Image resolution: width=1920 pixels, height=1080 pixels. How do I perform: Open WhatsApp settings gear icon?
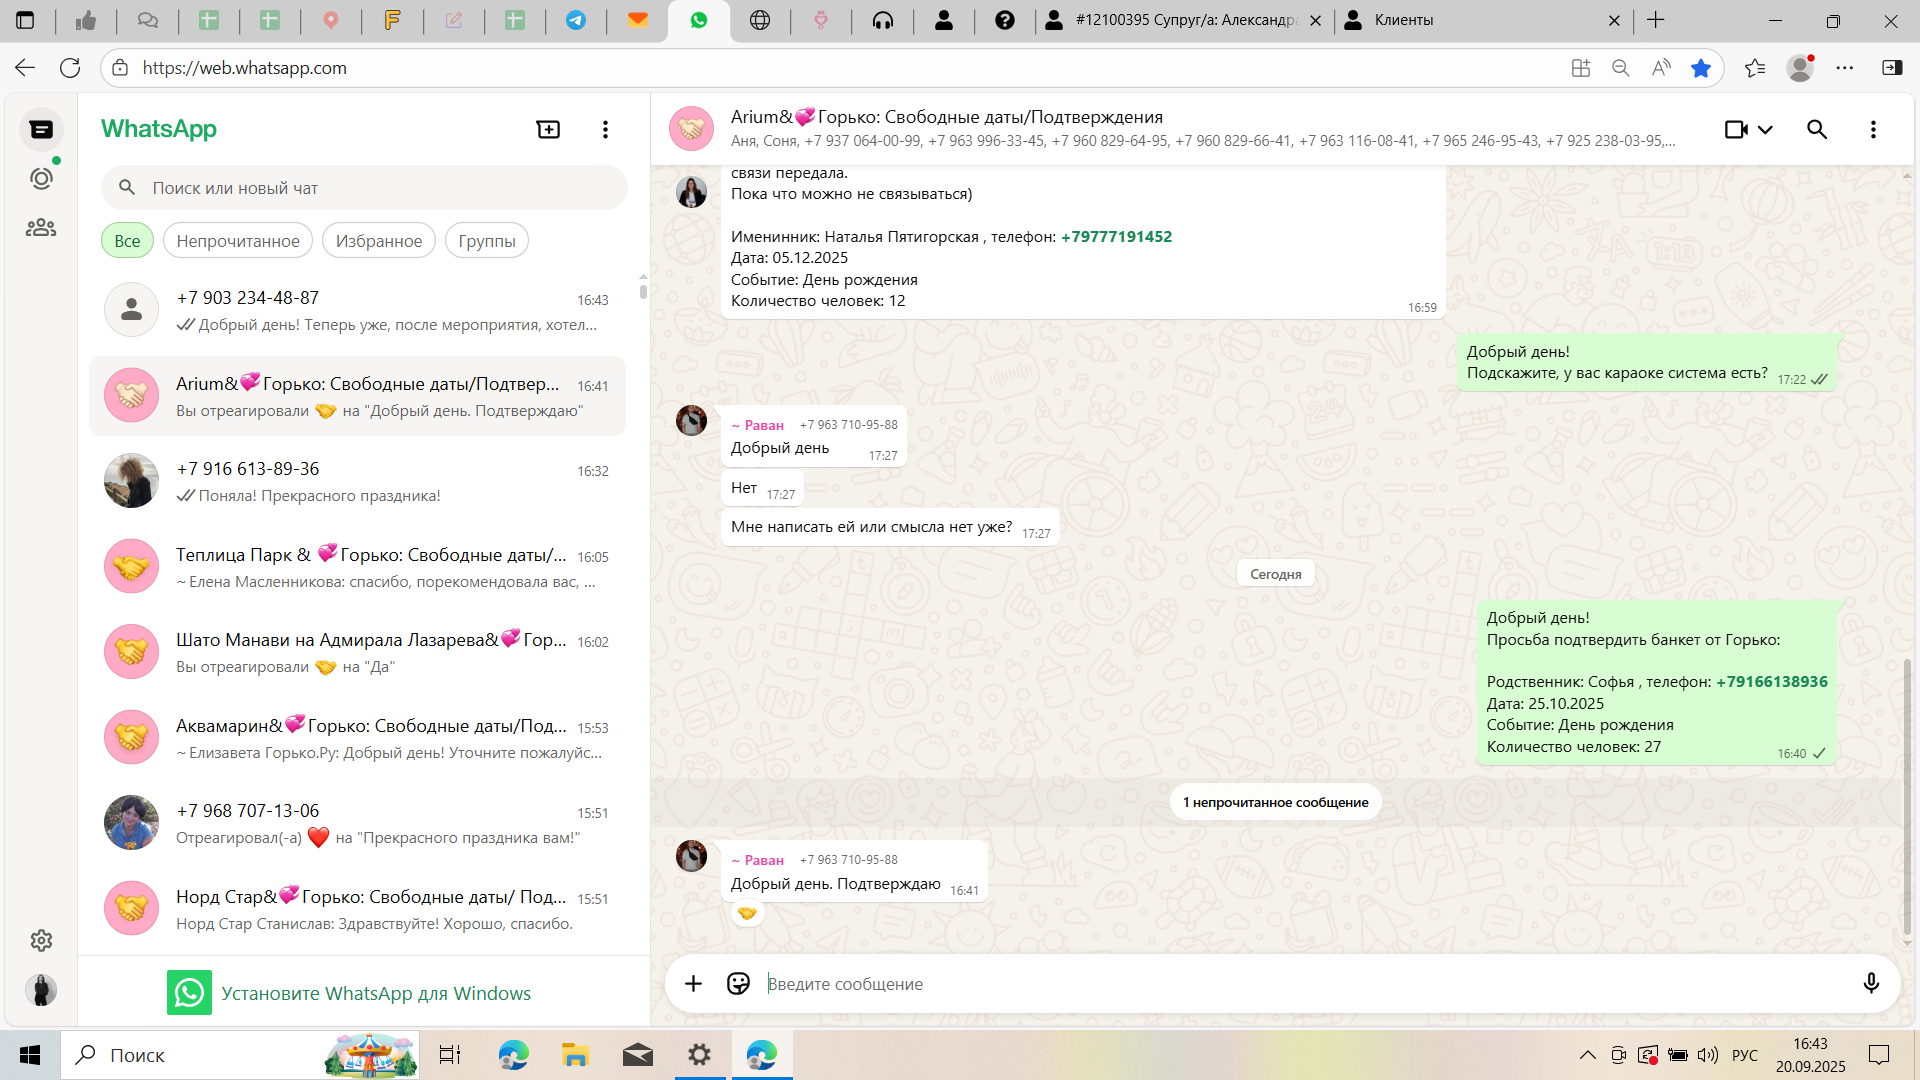coord(41,940)
